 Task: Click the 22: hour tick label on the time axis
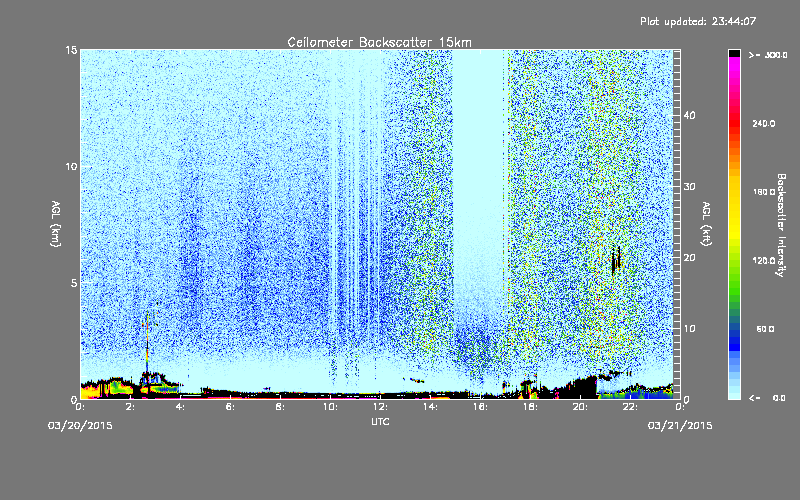630,407
